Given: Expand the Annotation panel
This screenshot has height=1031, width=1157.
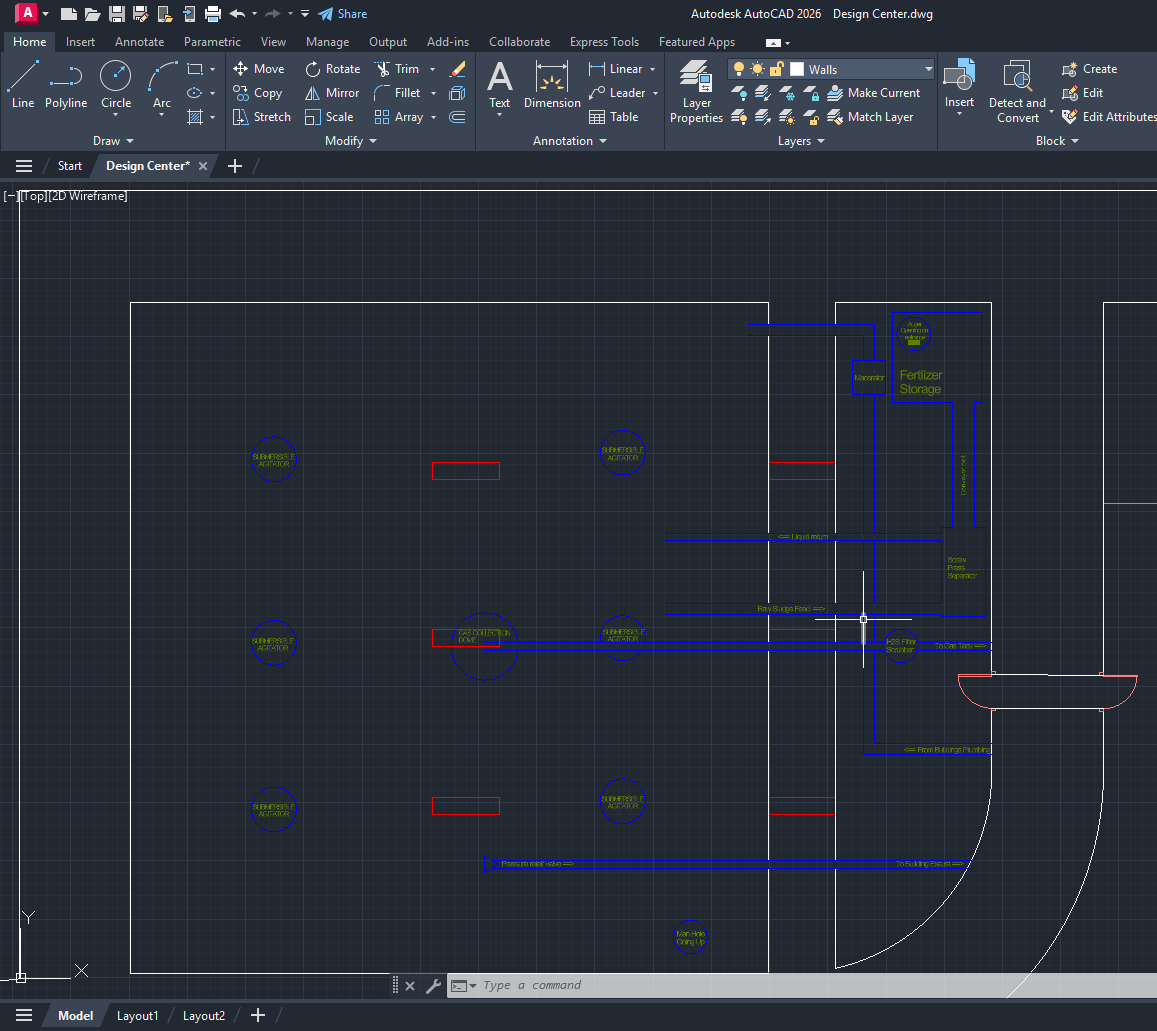Looking at the screenshot, I should pos(570,140).
